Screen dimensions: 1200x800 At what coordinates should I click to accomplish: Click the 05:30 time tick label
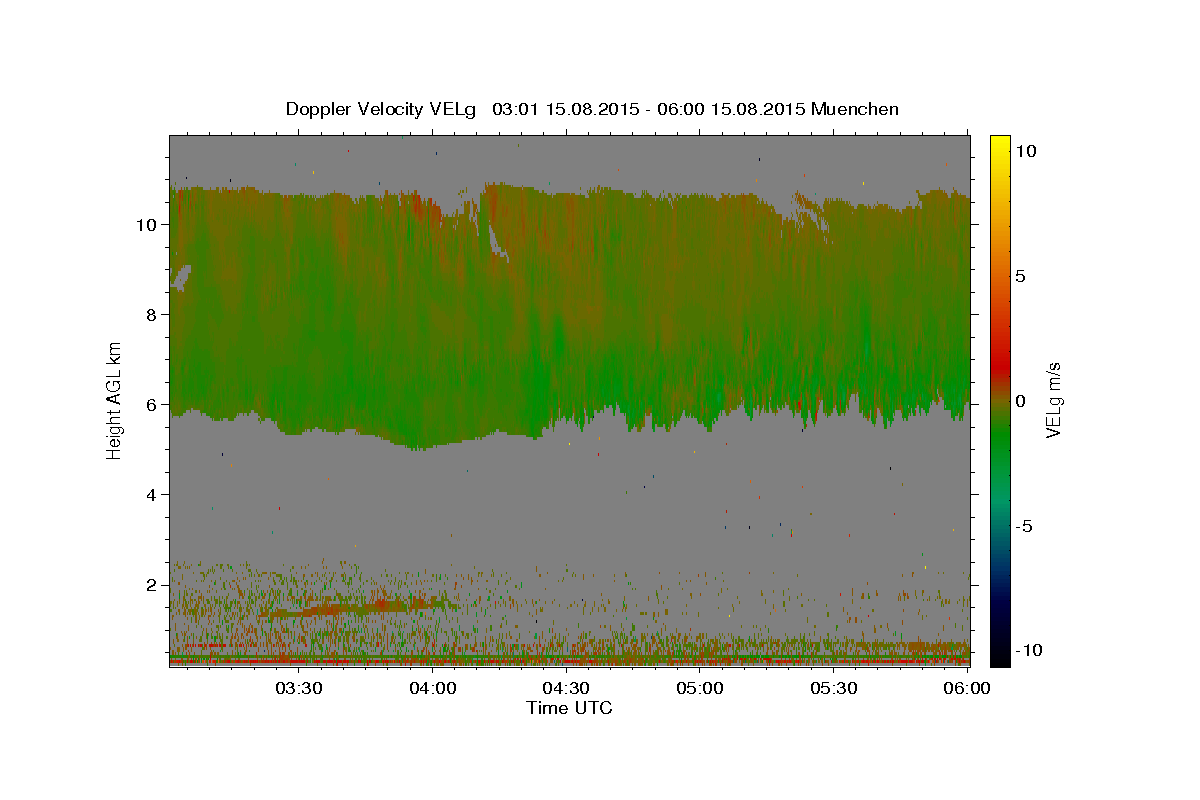834,688
